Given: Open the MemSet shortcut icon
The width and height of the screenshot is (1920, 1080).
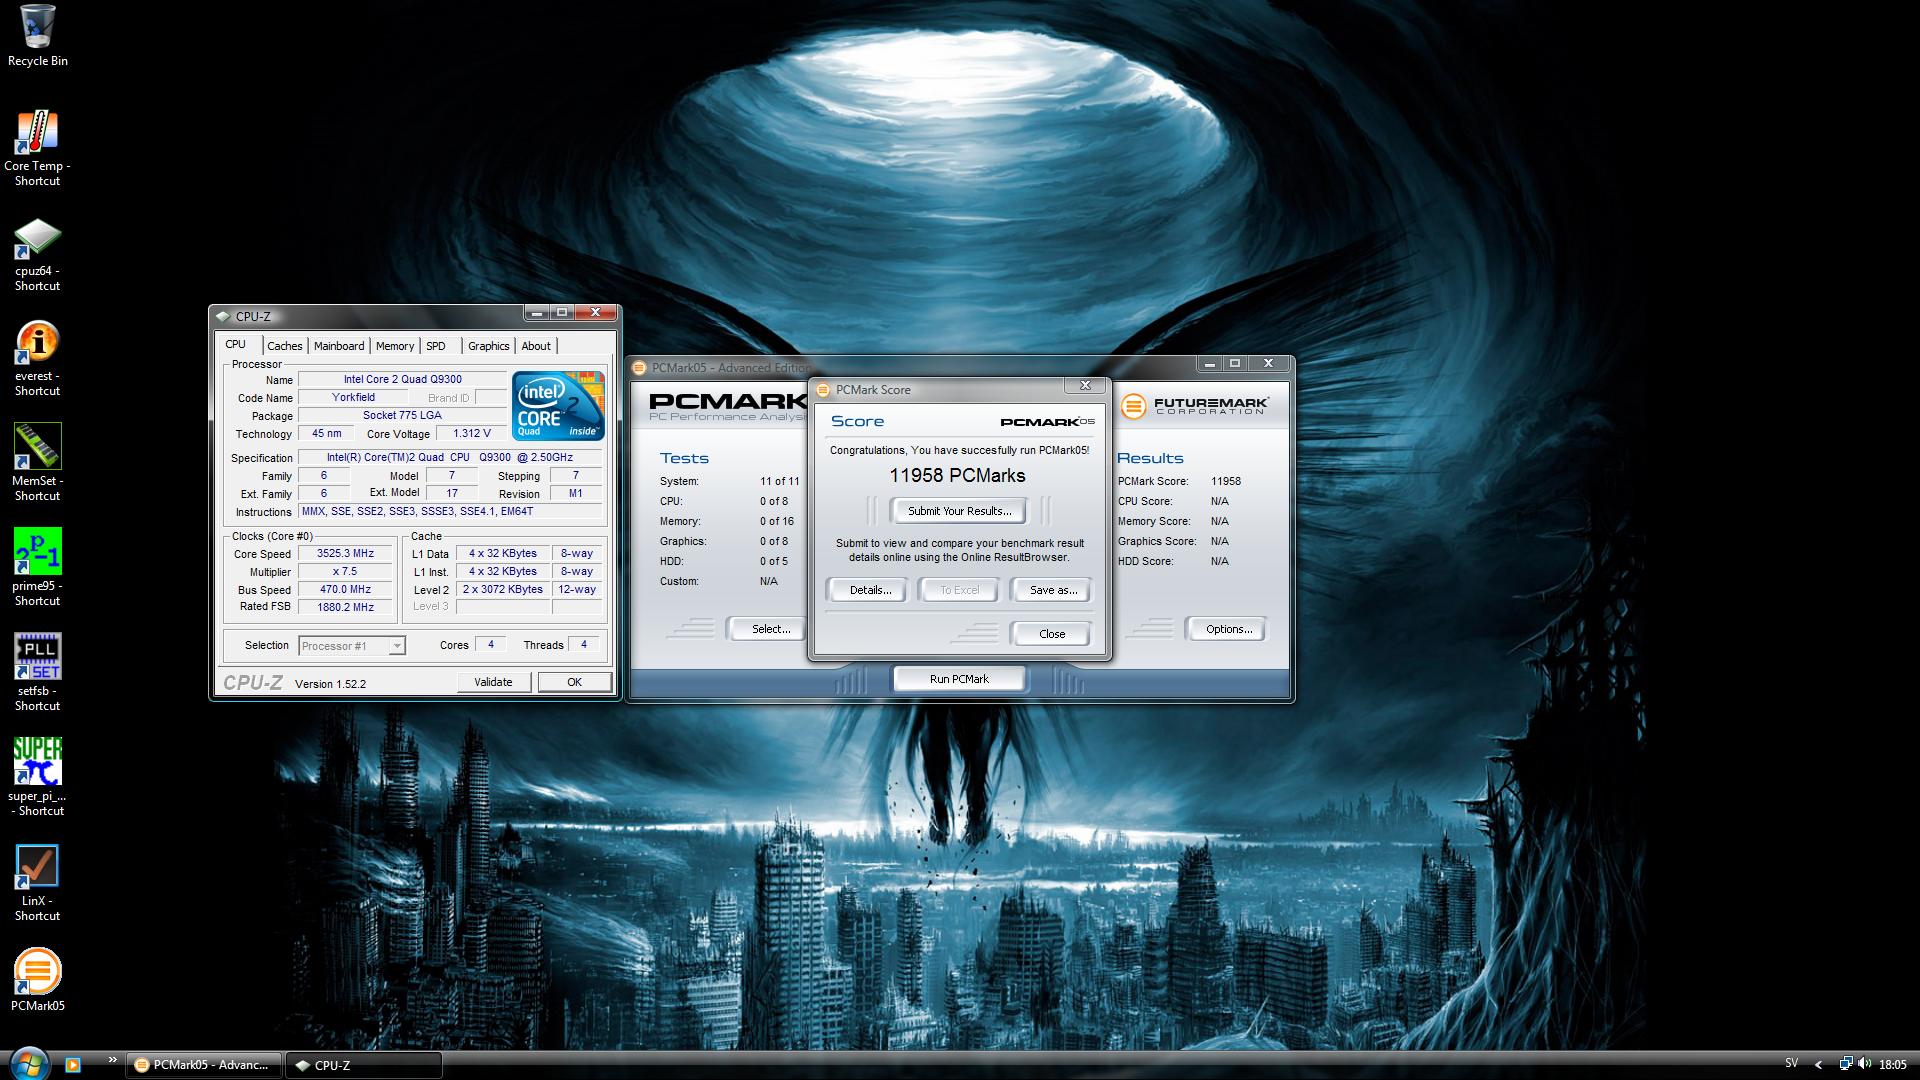Looking at the screenshot, I should pyautogui.click(x=37, y=462).
